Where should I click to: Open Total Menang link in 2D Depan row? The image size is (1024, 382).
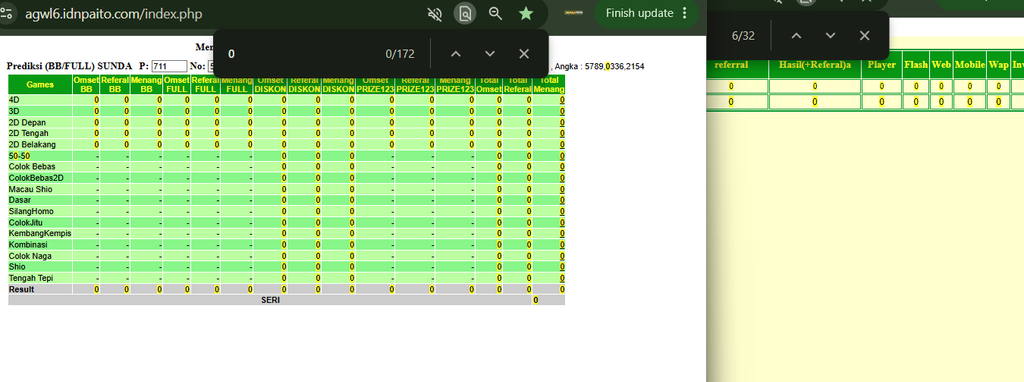[562, 123]
